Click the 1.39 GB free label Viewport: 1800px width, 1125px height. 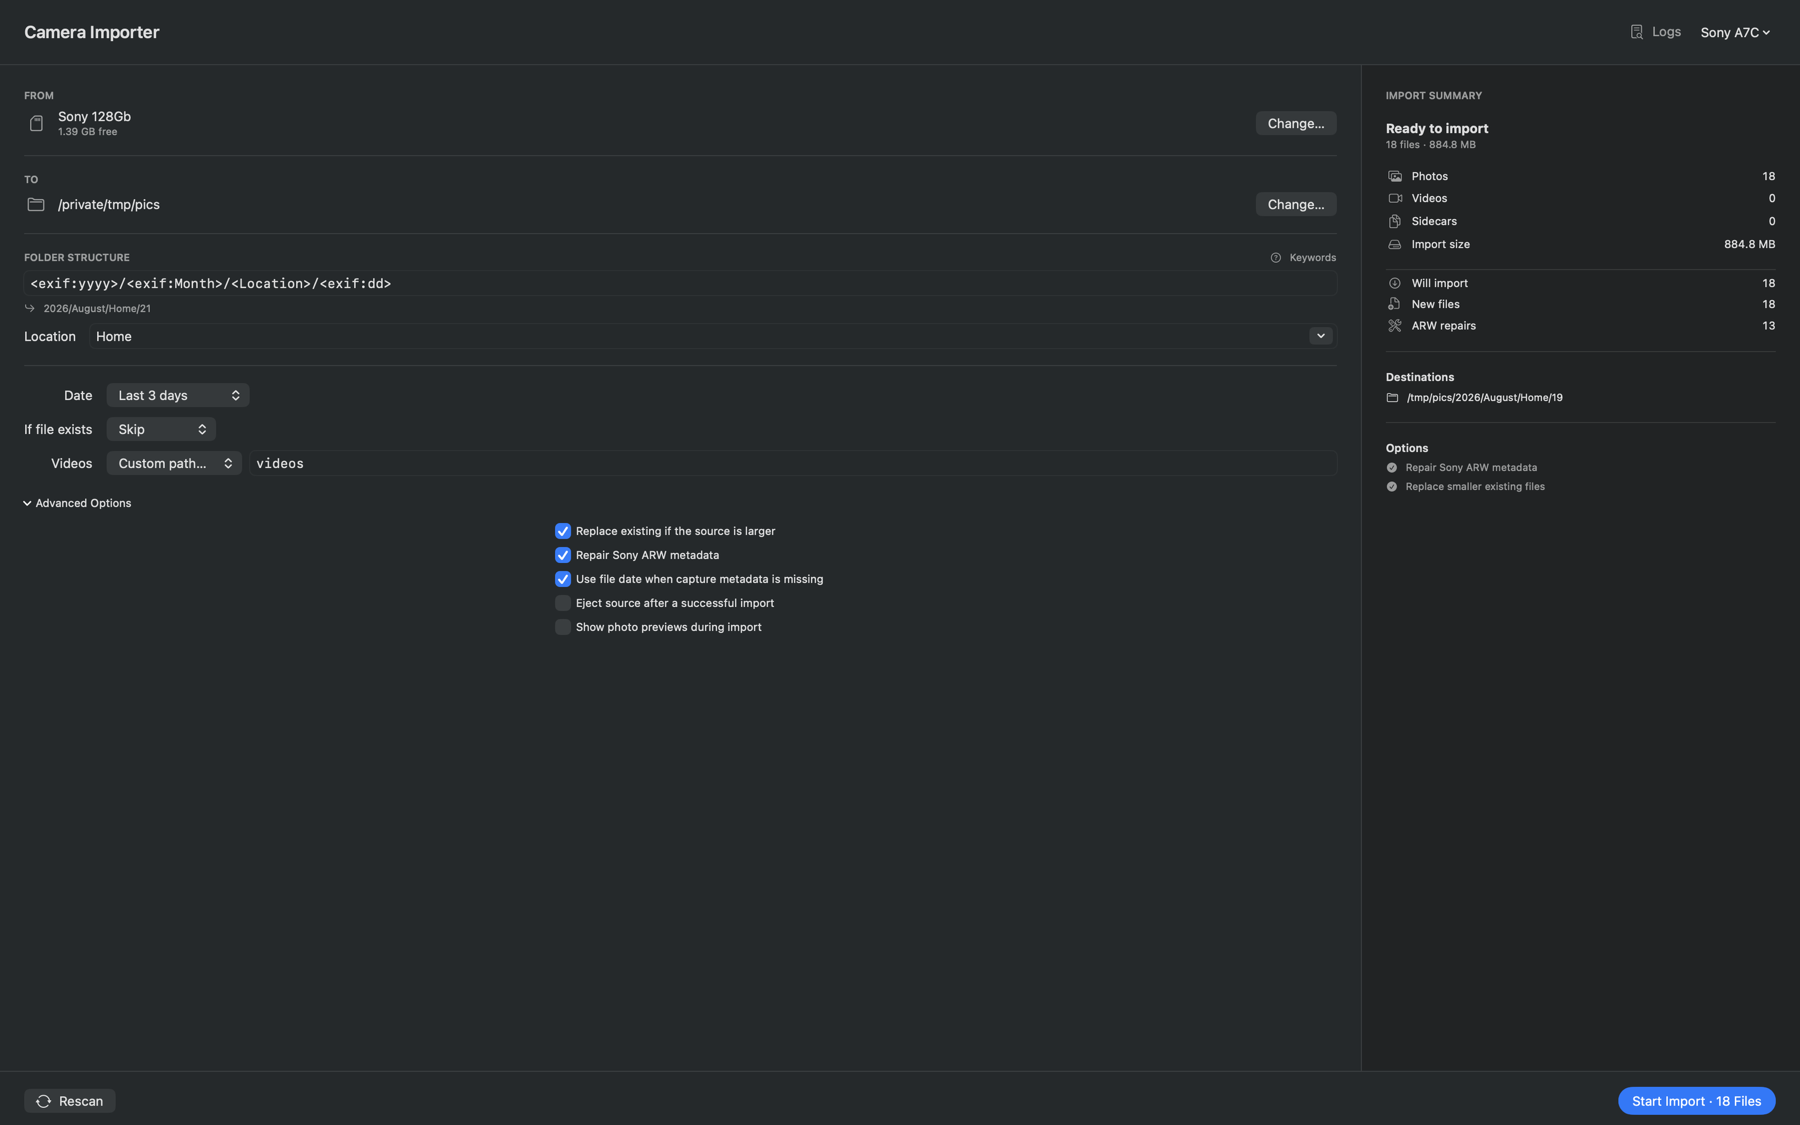pos(87,132)
